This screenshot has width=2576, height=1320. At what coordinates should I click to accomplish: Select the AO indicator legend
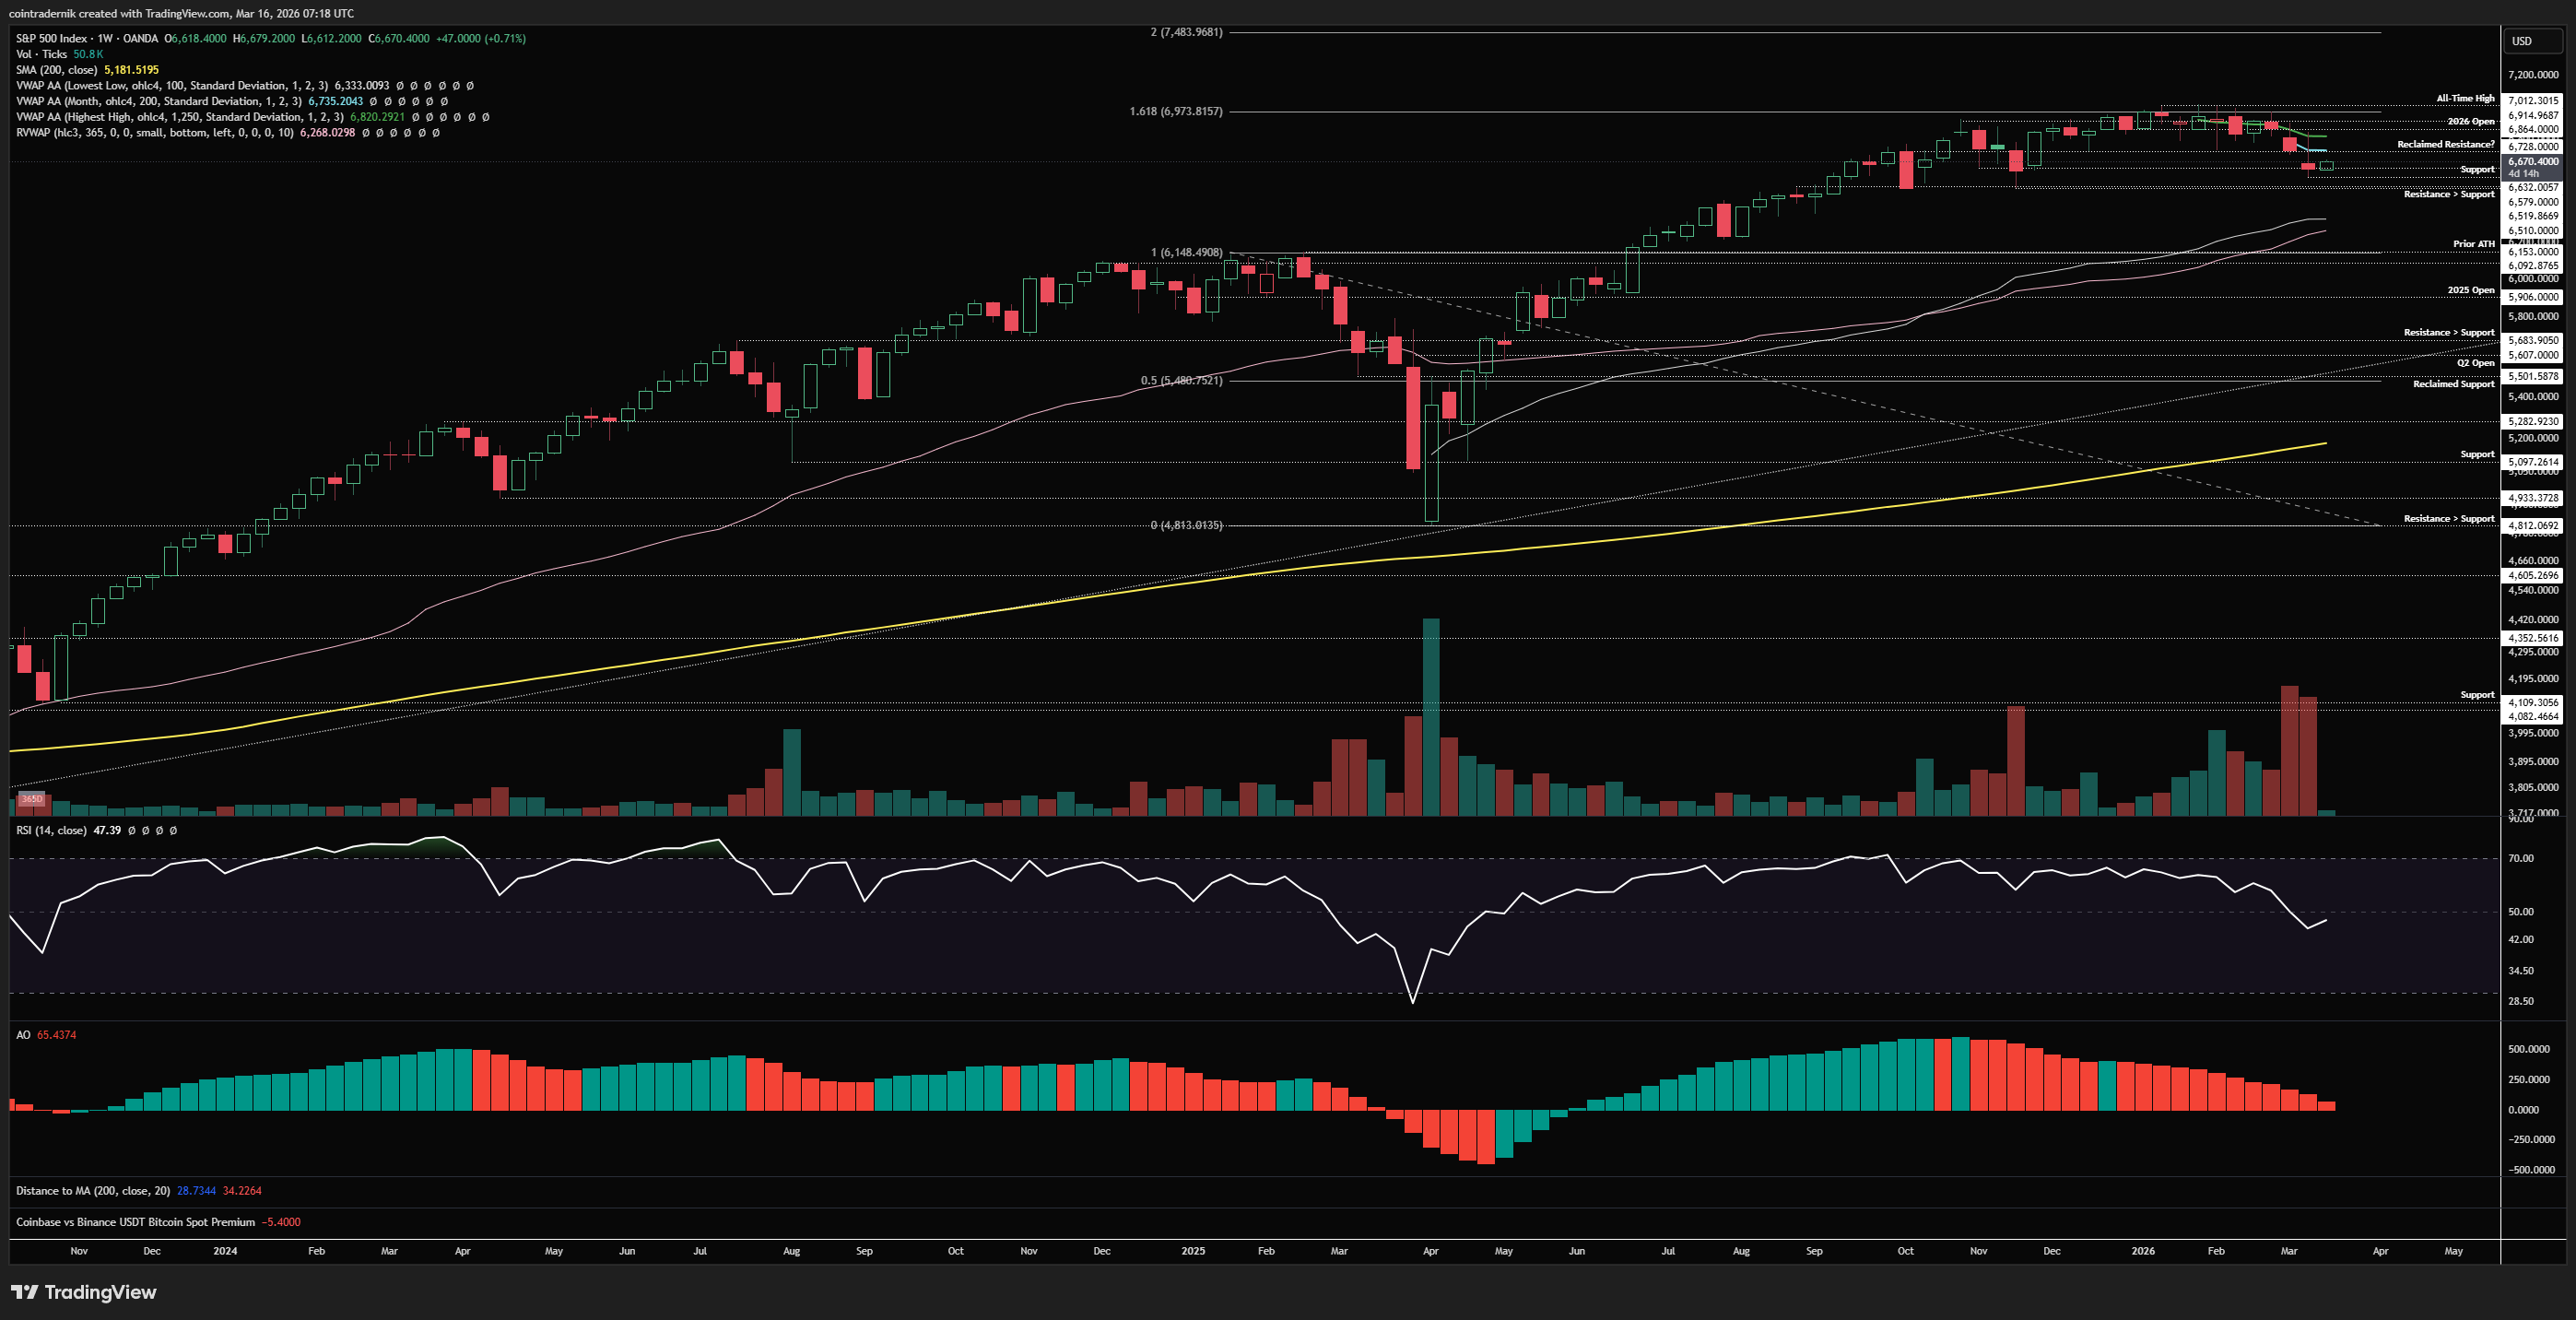click(x=23, y=1035)
